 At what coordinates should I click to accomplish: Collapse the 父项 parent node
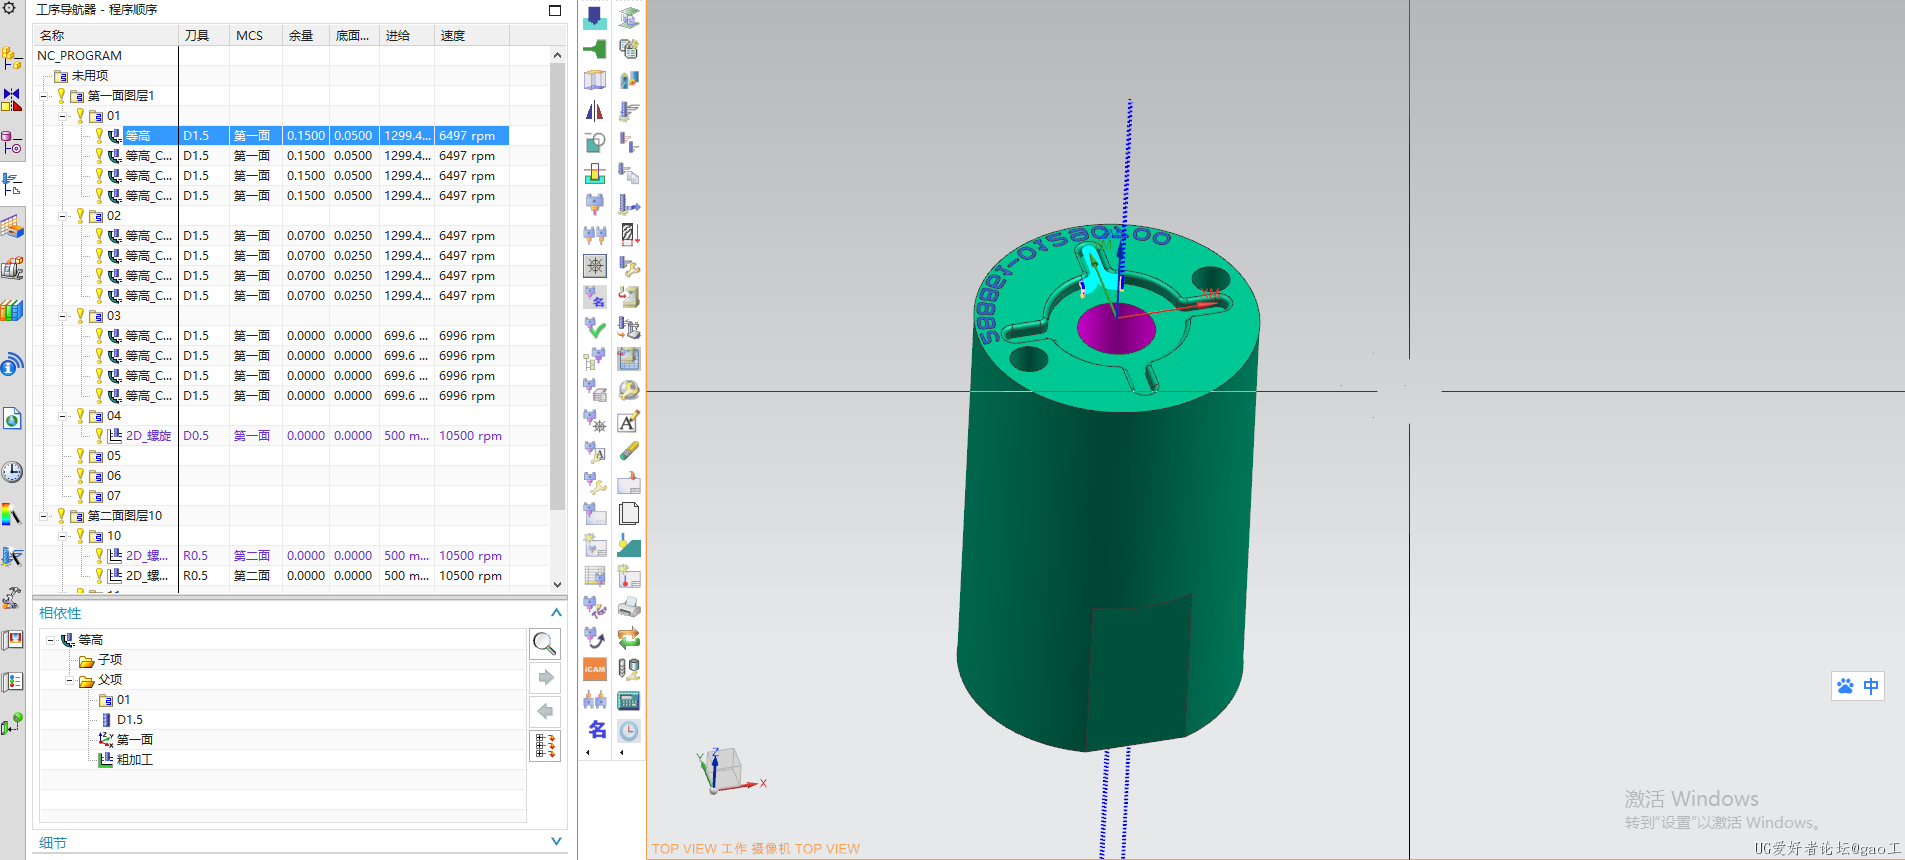[70, 680]
